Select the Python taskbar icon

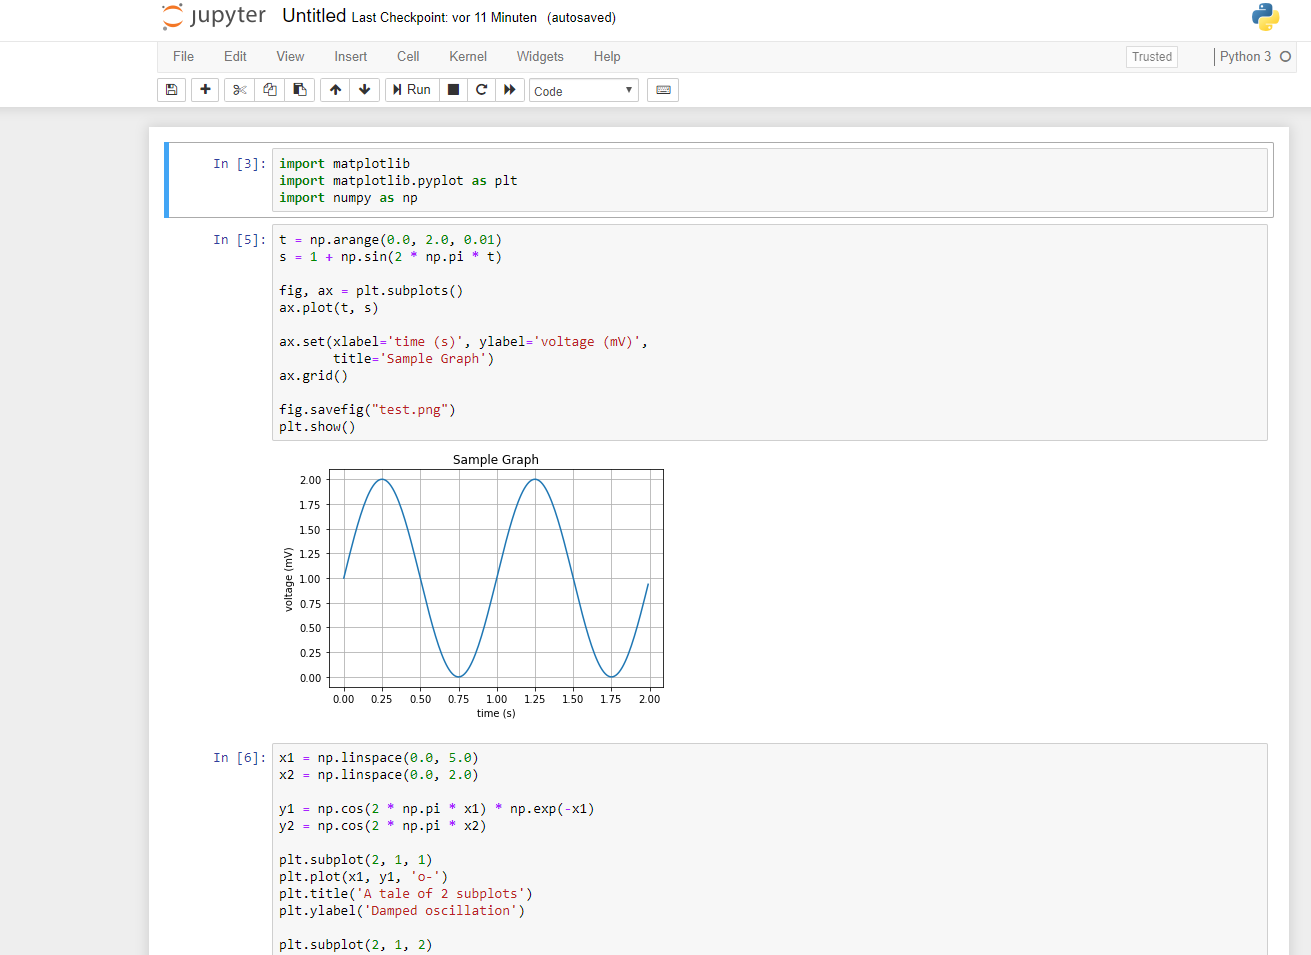tap(1264, 16)
